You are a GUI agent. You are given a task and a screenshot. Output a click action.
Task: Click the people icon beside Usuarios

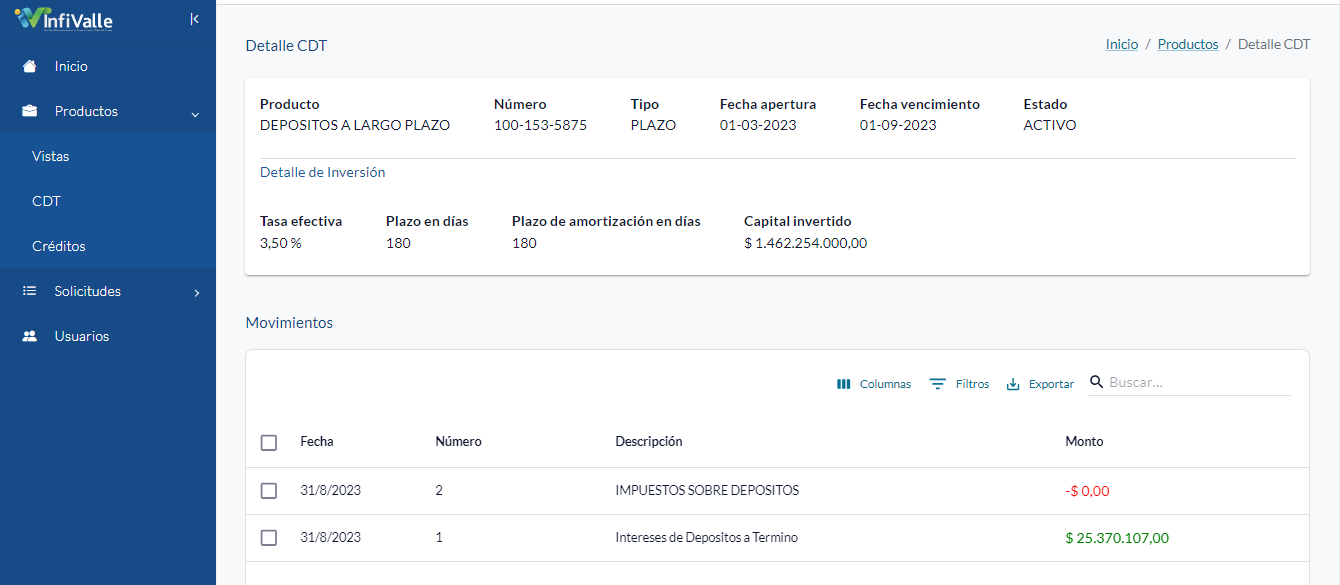pos(30,336)
